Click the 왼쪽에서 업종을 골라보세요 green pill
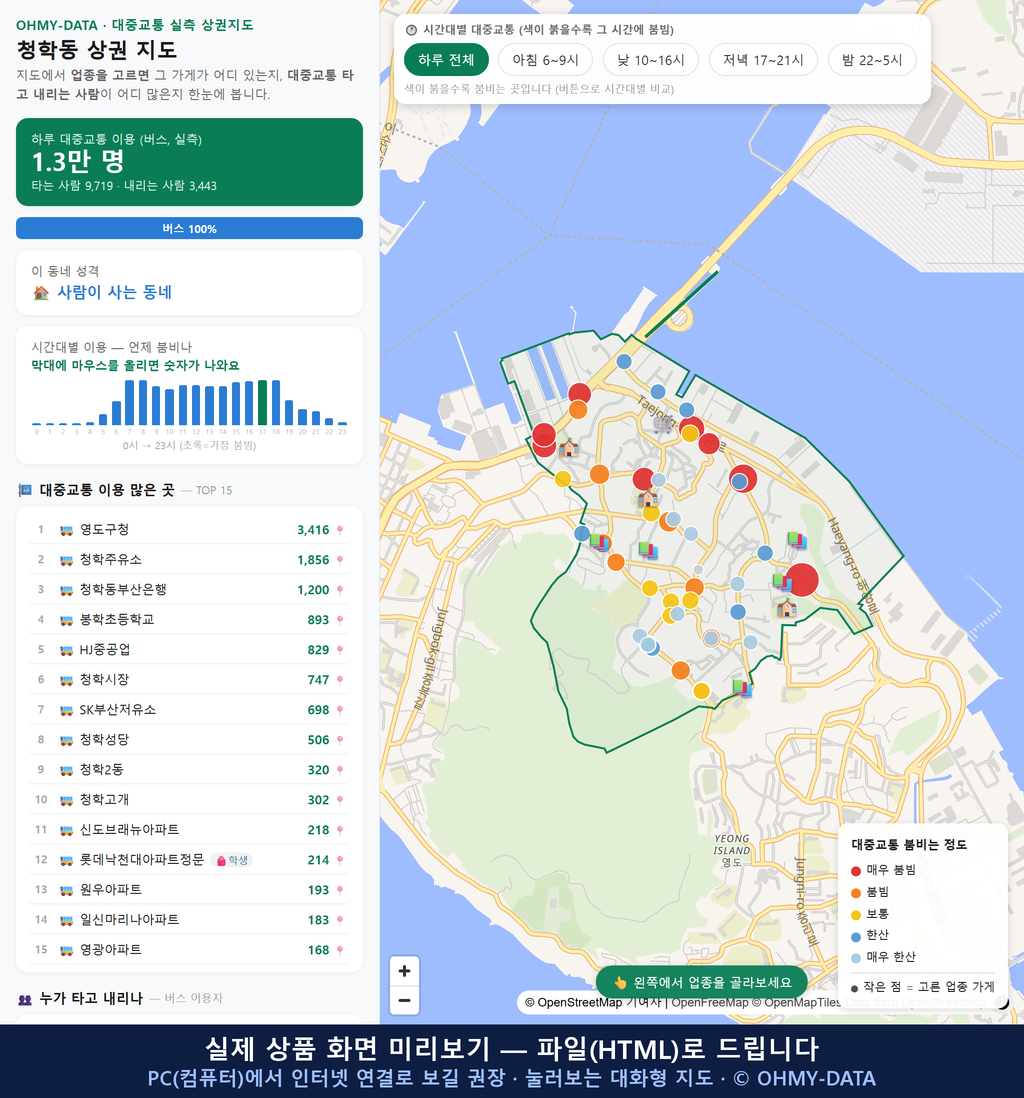Screen dimensions: 1024x1098 702,982
